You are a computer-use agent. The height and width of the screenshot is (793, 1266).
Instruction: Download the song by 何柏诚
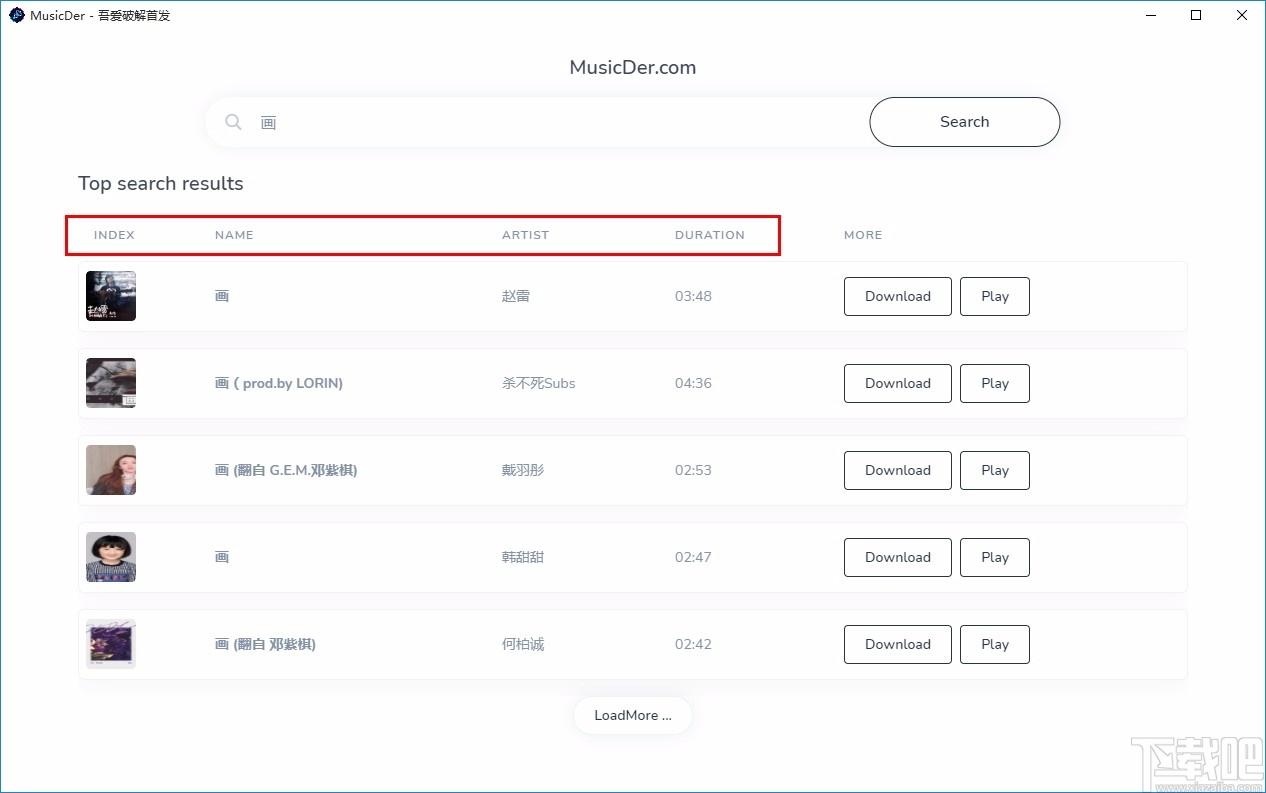[897, 644]
